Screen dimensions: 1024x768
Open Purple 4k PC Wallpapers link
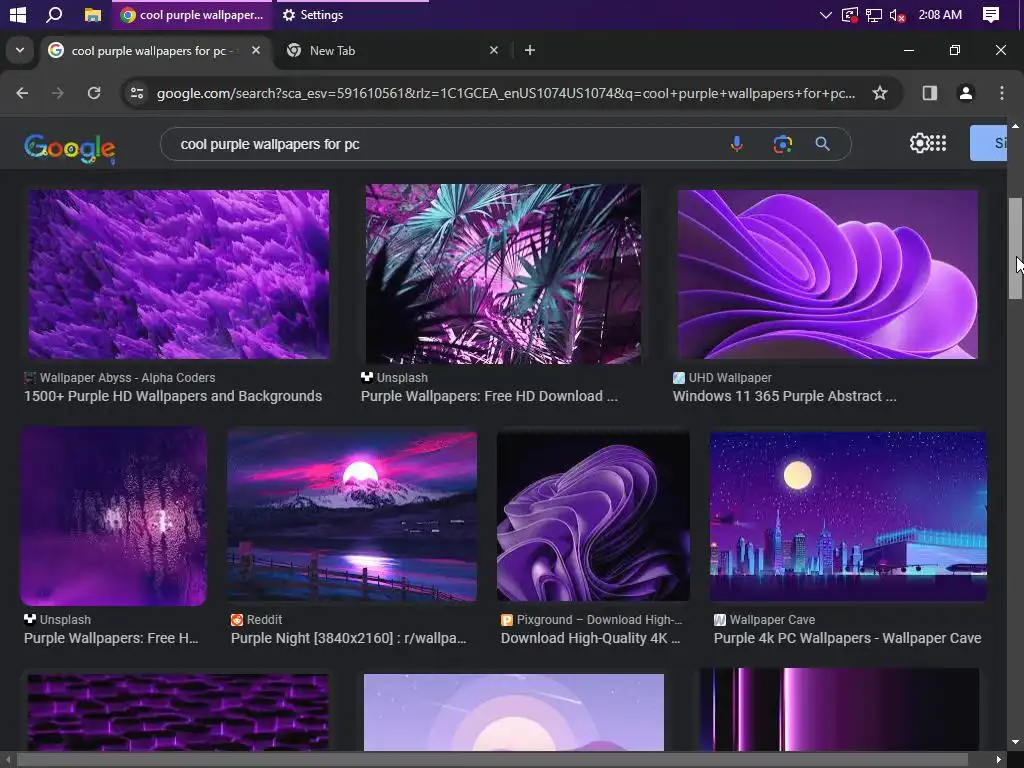pyautogui.click(x=847, y=638)
